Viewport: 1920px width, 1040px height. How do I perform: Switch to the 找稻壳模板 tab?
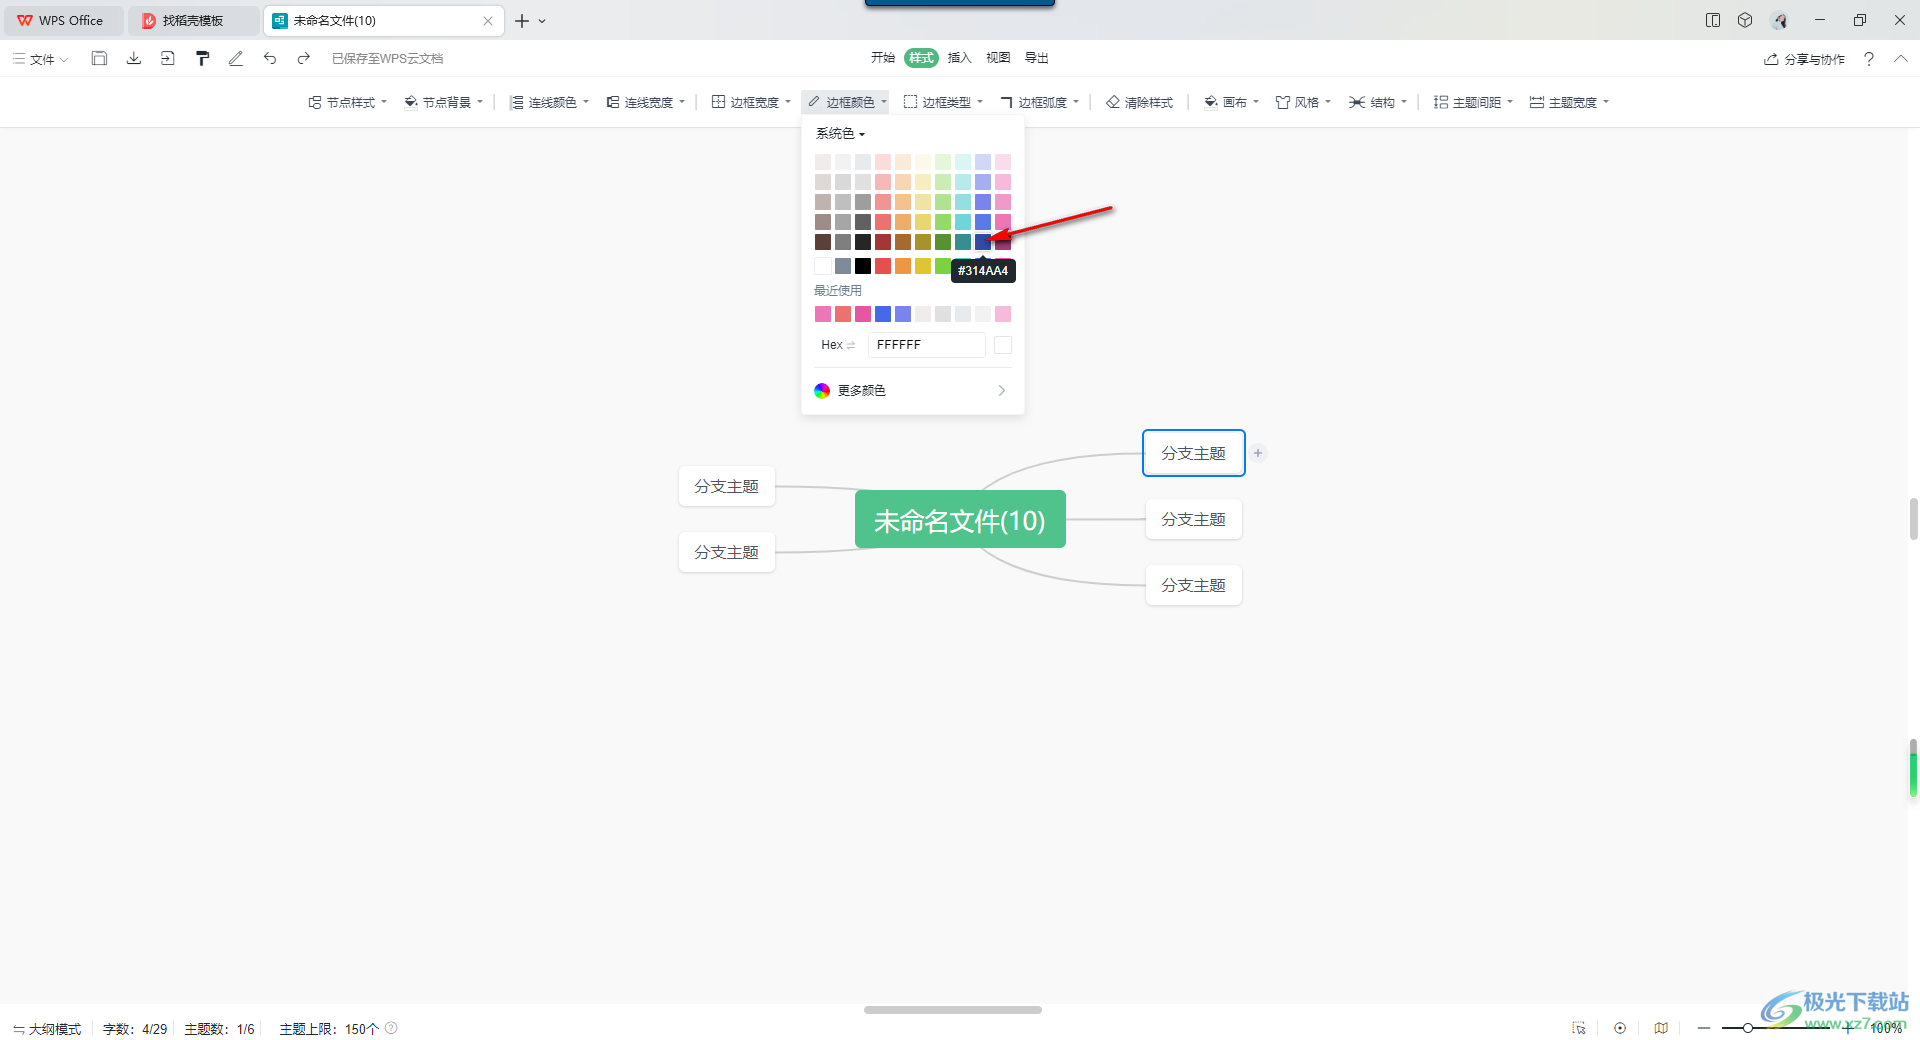(193, 20)
